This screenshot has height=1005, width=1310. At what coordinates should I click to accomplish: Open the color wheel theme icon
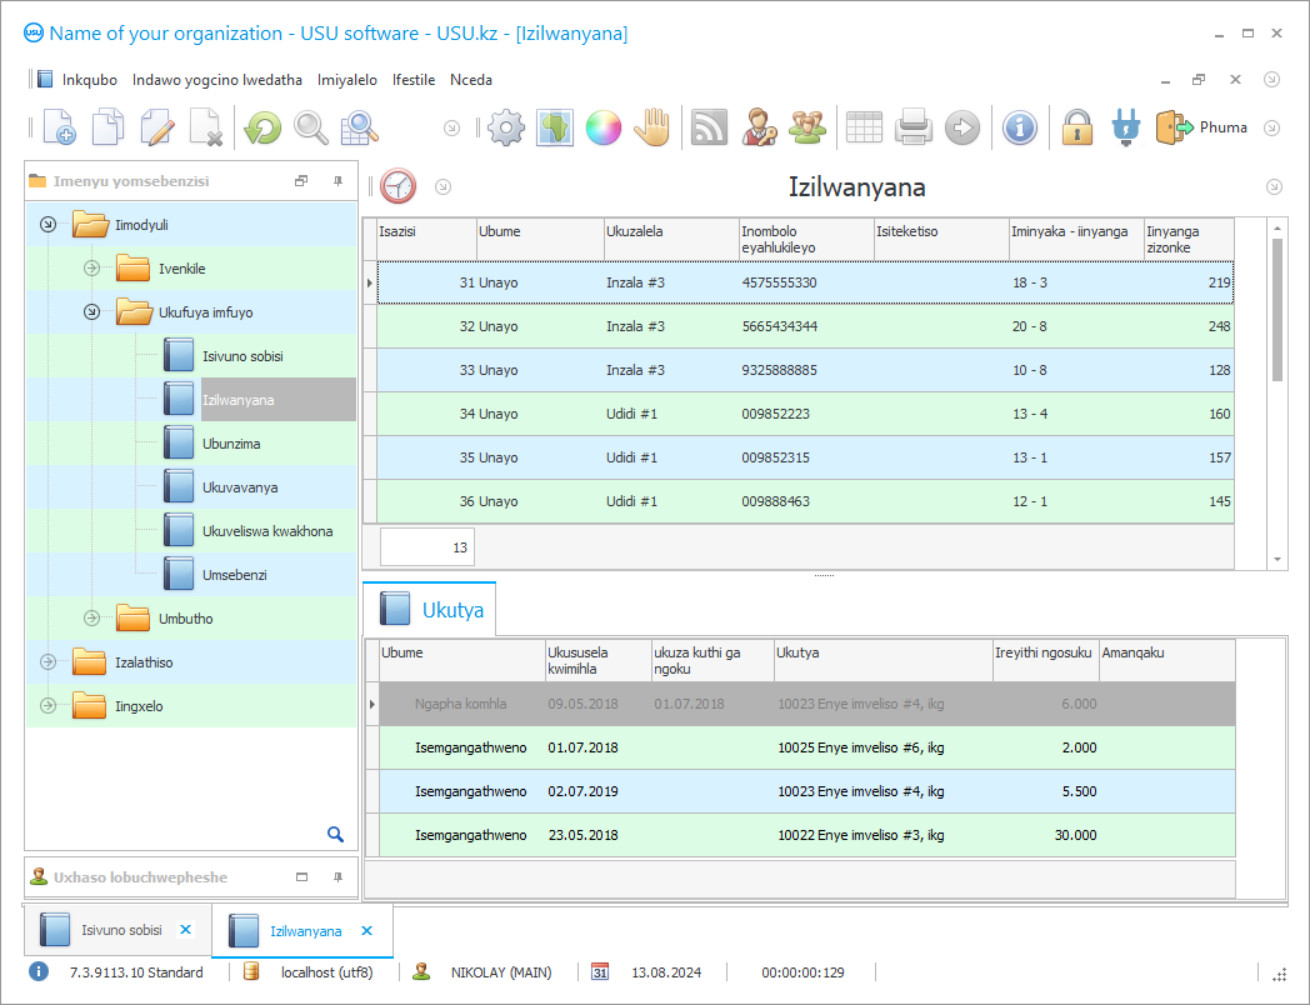click(x=603, y=128)
